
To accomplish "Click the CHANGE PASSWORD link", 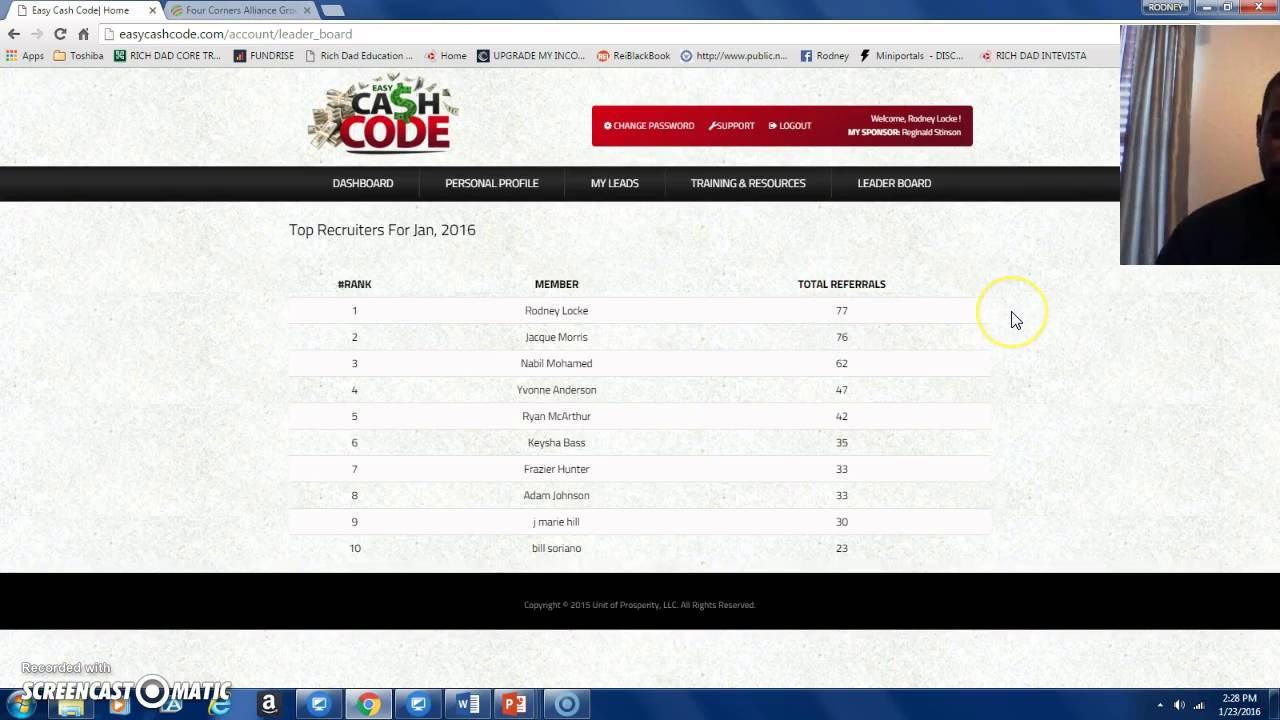I will click(649, 126).
